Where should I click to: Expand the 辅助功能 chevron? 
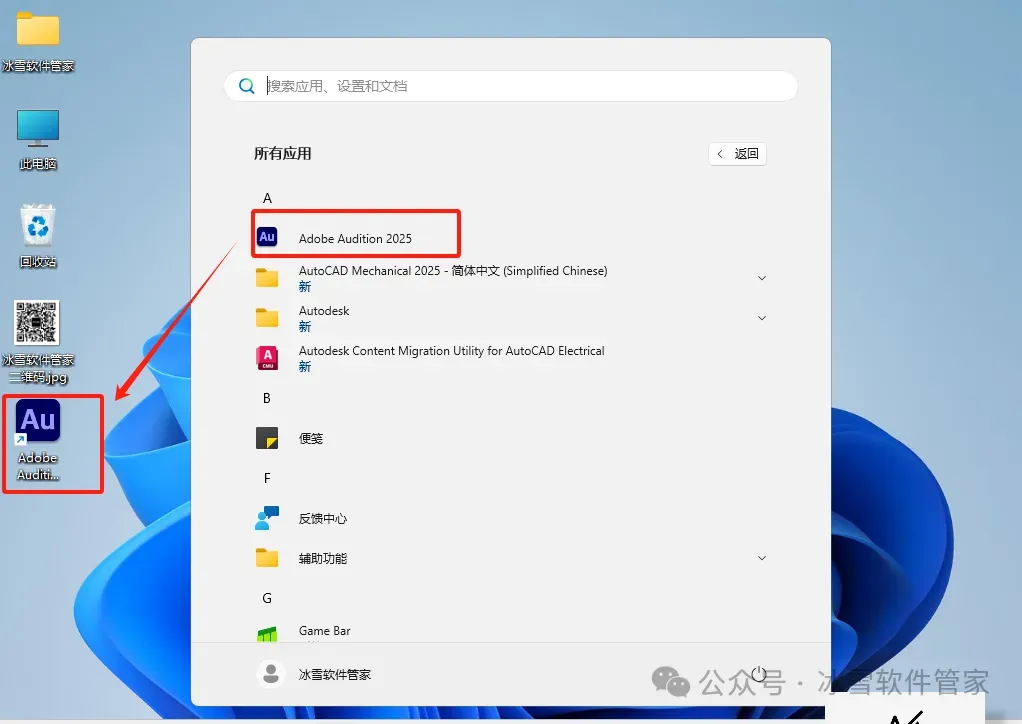coord(761,558)
